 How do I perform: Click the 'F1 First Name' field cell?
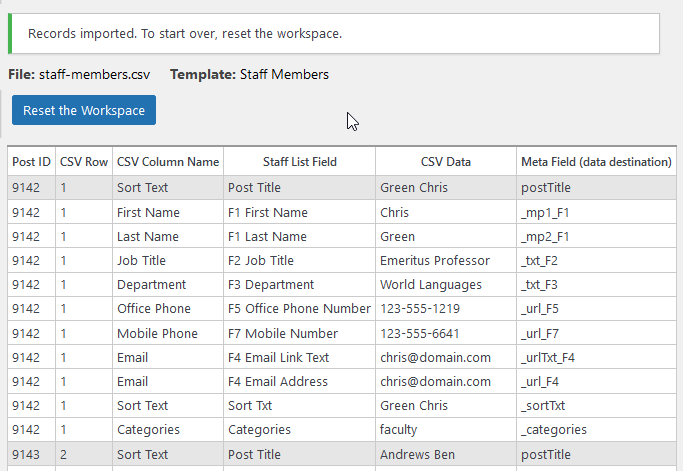point(268,213)
